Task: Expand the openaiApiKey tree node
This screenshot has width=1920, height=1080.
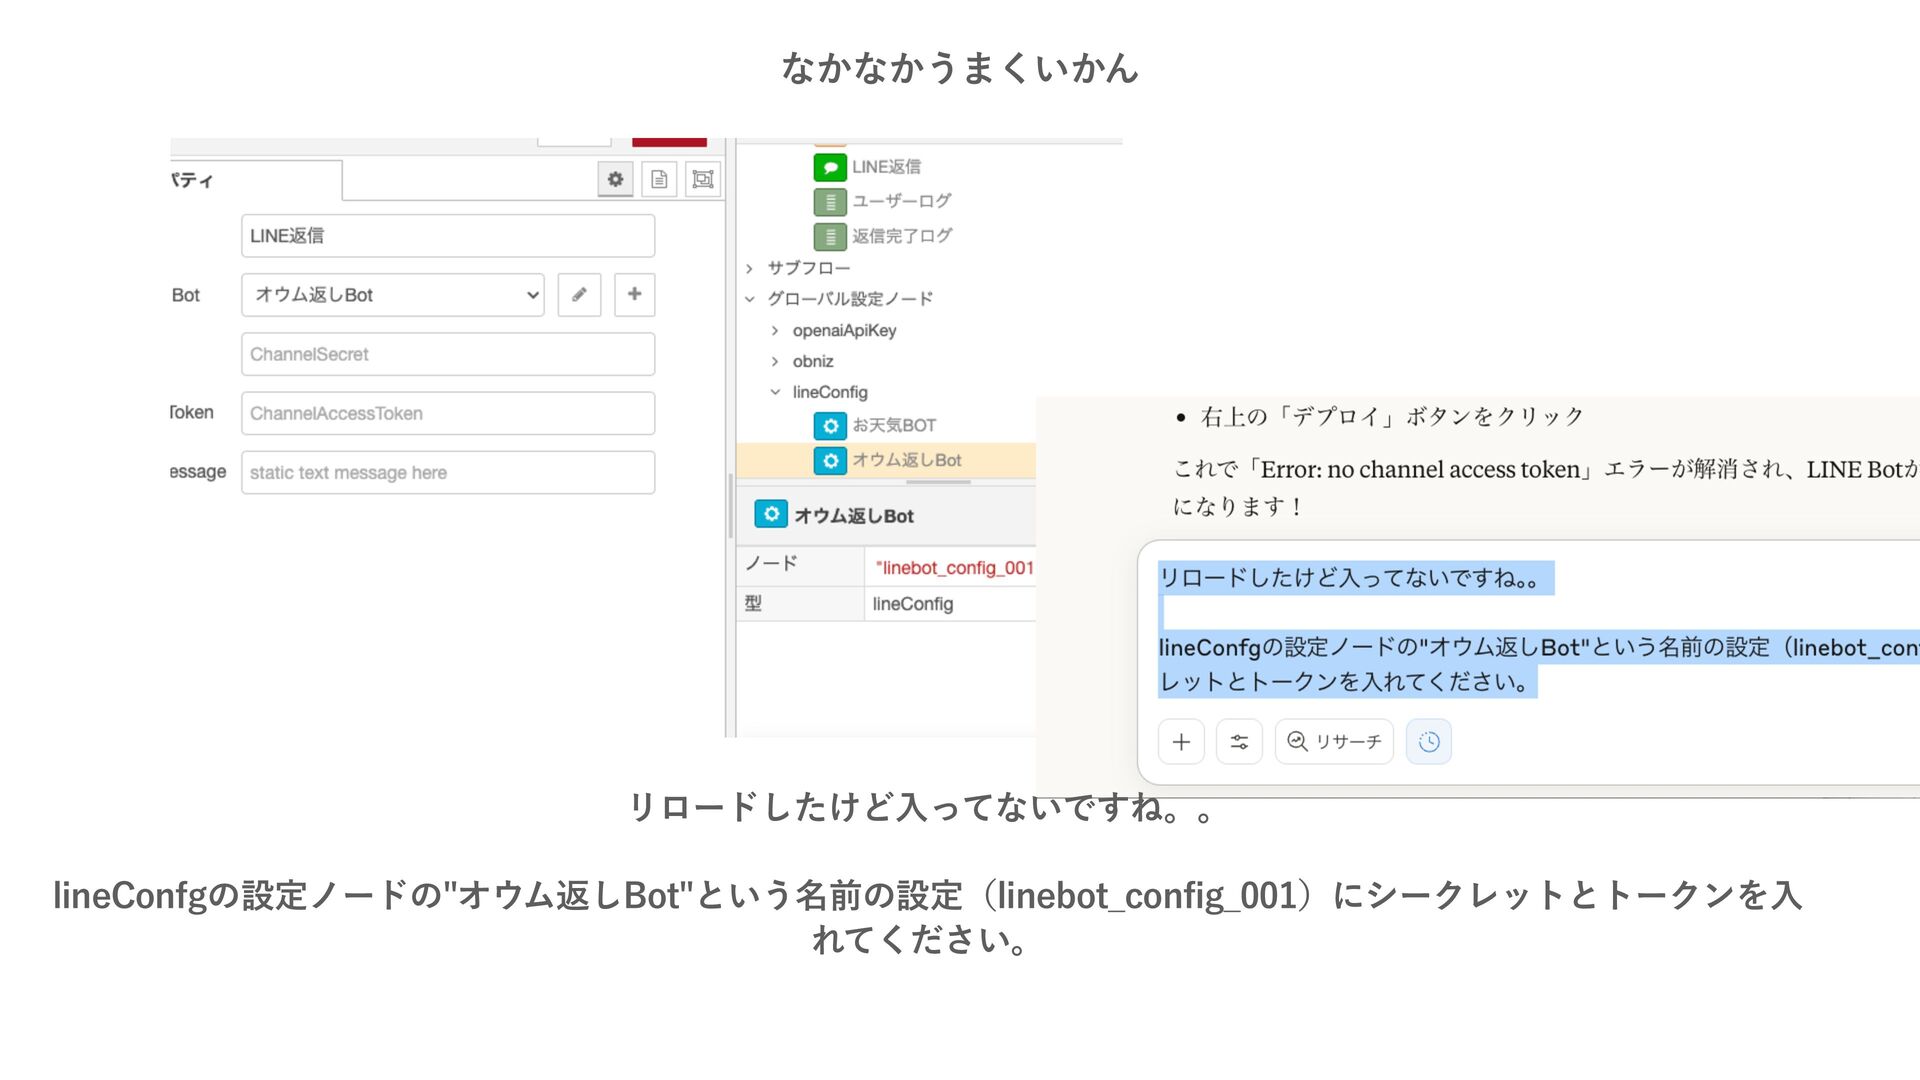Action: (x=775, y=331)
